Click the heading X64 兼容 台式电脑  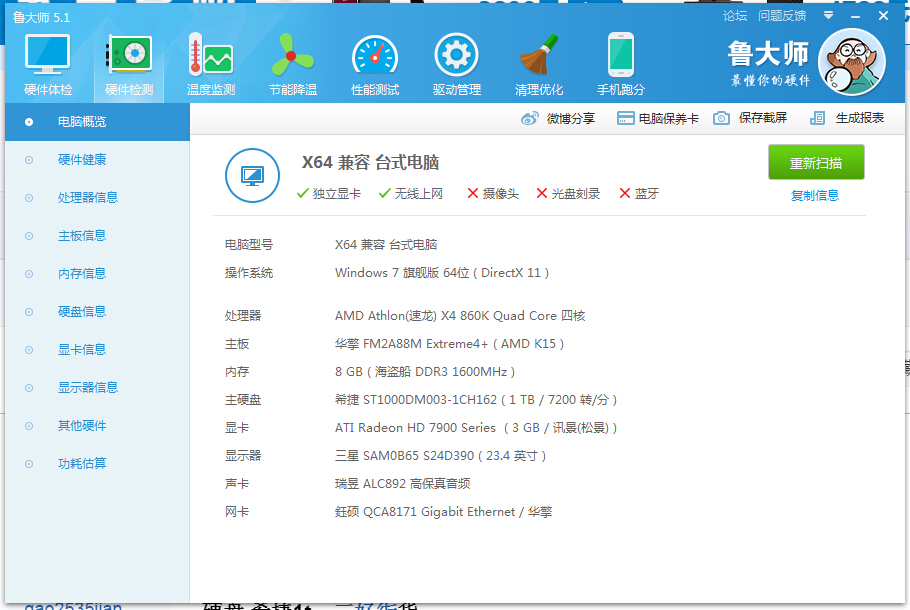(x=370, y=163)
